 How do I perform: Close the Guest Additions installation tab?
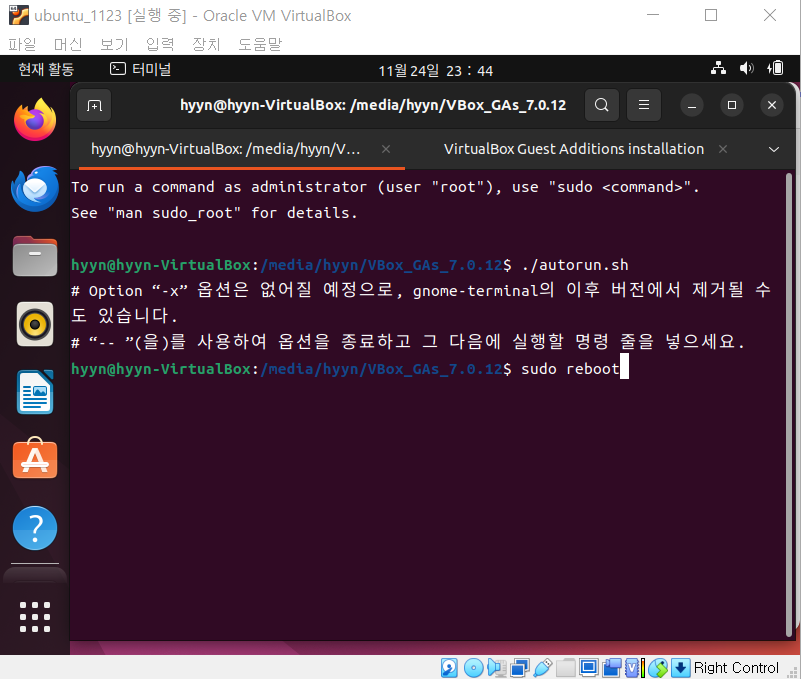(x=723, y=149)
